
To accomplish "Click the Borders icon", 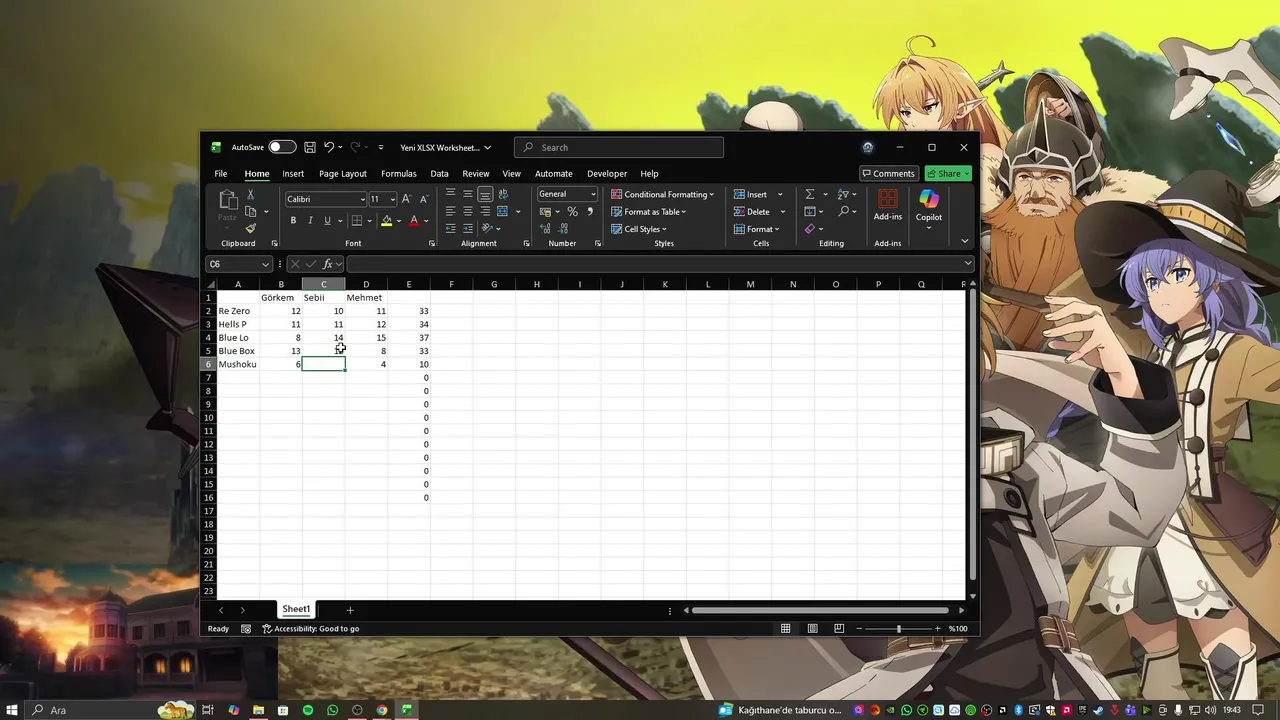I will coord(357,221).
